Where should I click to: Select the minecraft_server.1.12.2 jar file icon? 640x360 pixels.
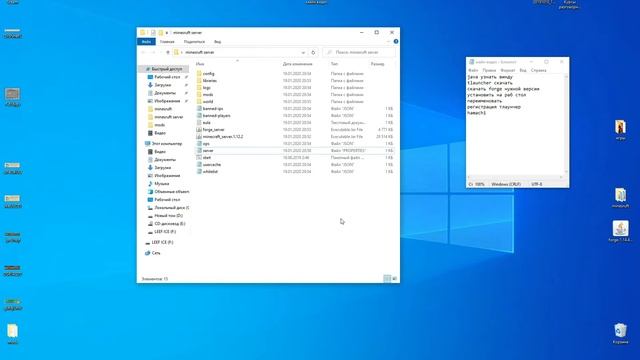199,136
